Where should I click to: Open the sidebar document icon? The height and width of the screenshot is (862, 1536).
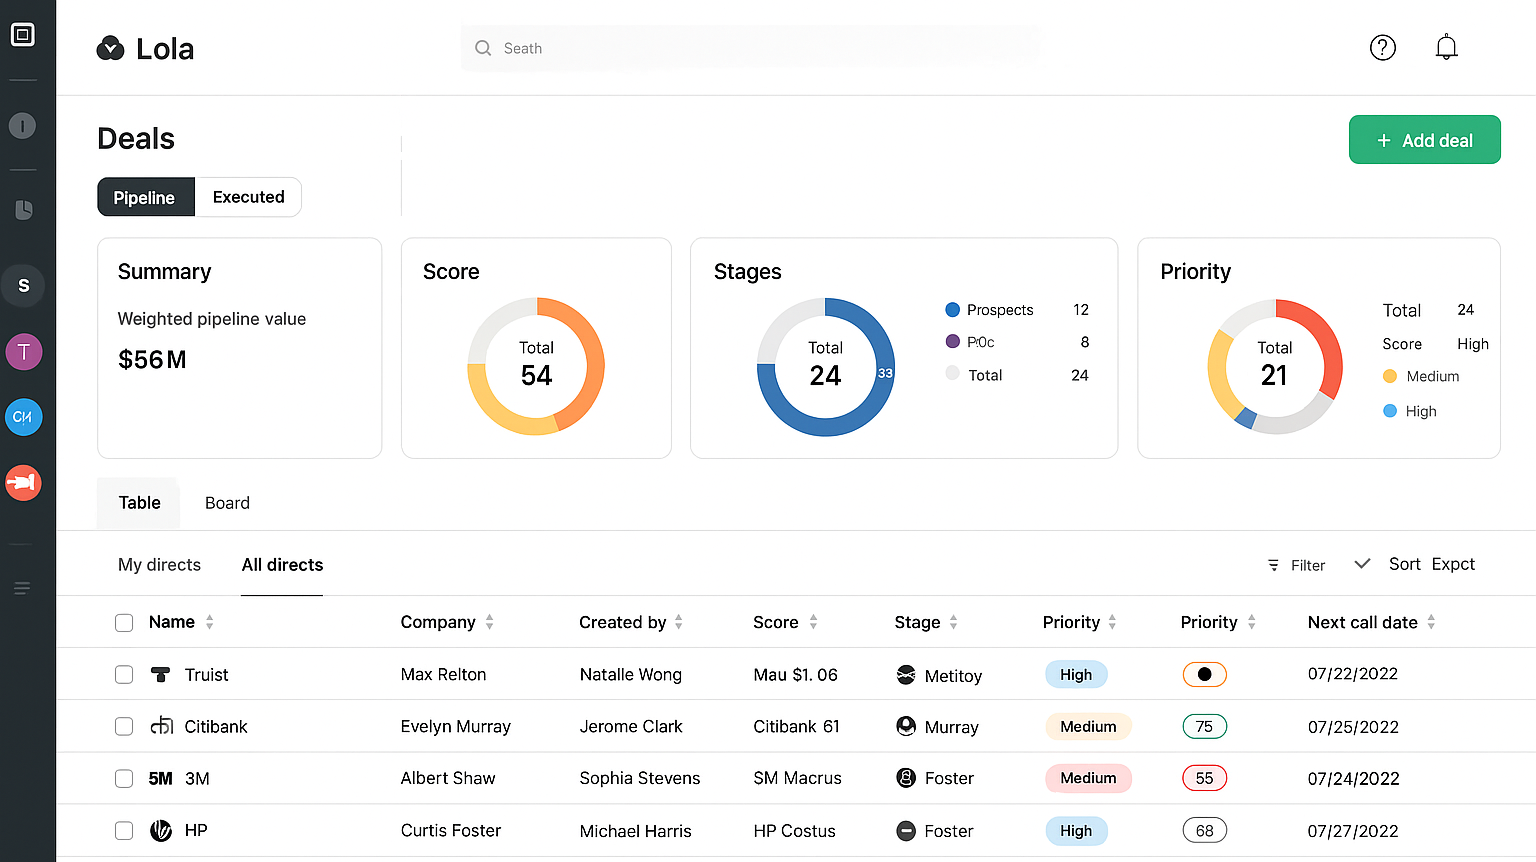pyautogui.click(x=23, y=210)
